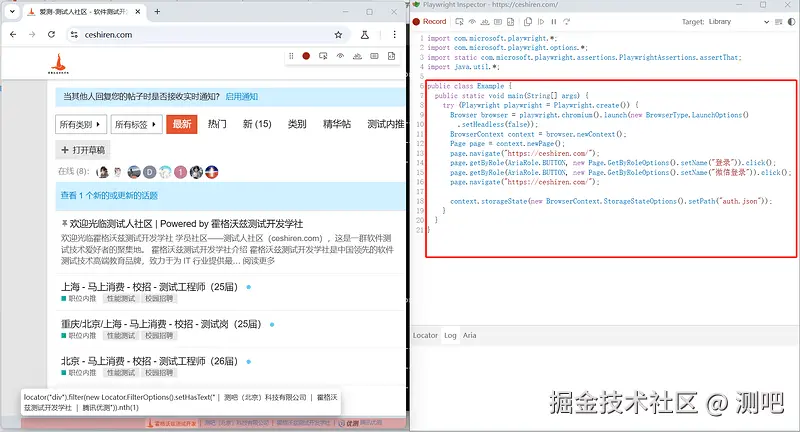Click the pink 1 user avatar

coord(181,172)
